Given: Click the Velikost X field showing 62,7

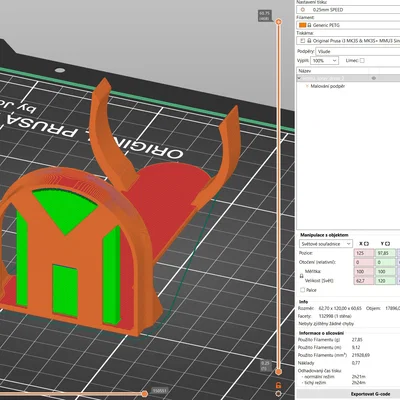Looking at the screenshot, I should (x=364, y=281).
